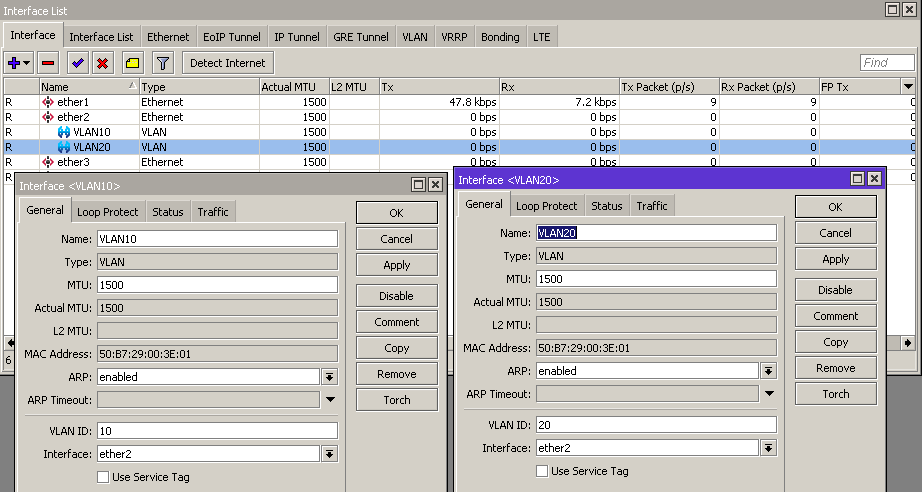Viewport: 922px width, 492px height.
Task: Click Cancel in the VLAN20 window
Action: [836, 233]
